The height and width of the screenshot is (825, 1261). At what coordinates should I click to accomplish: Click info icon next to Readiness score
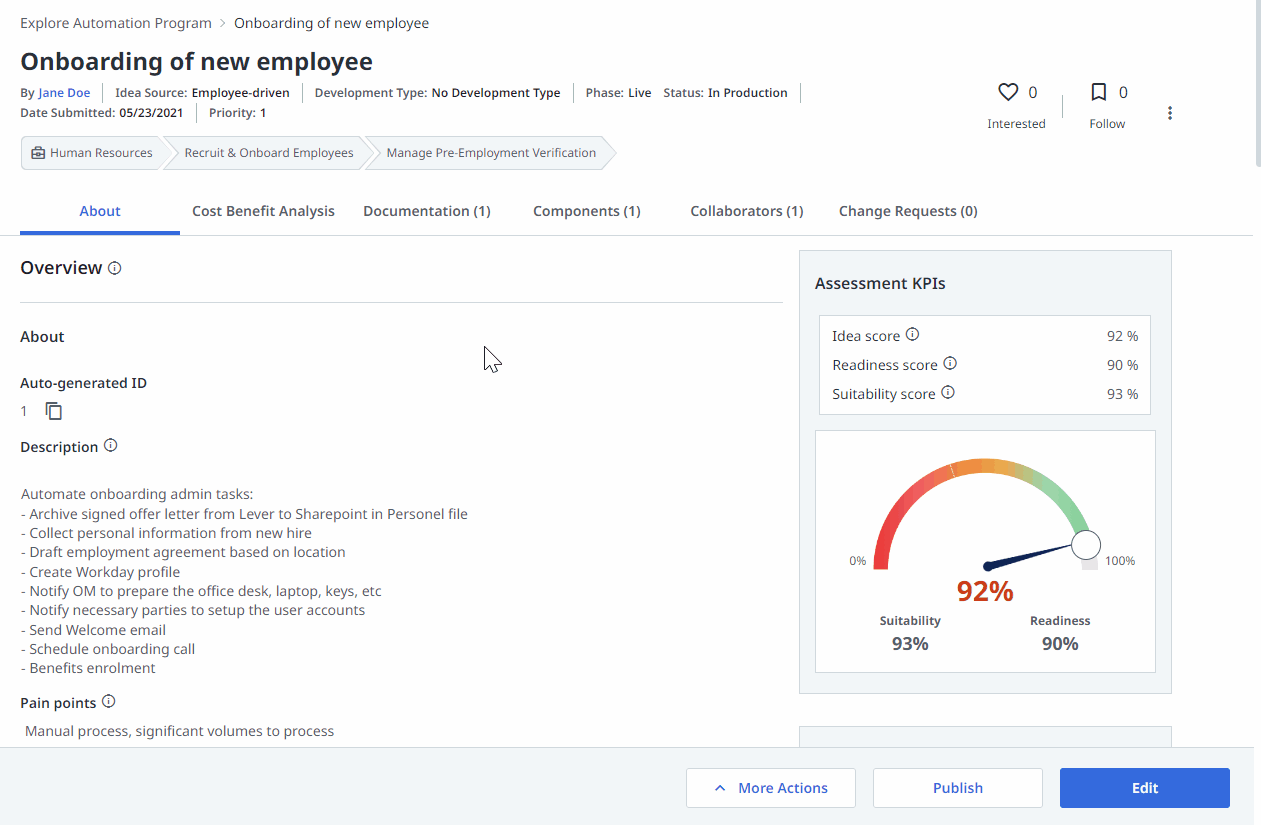(950, 364)
